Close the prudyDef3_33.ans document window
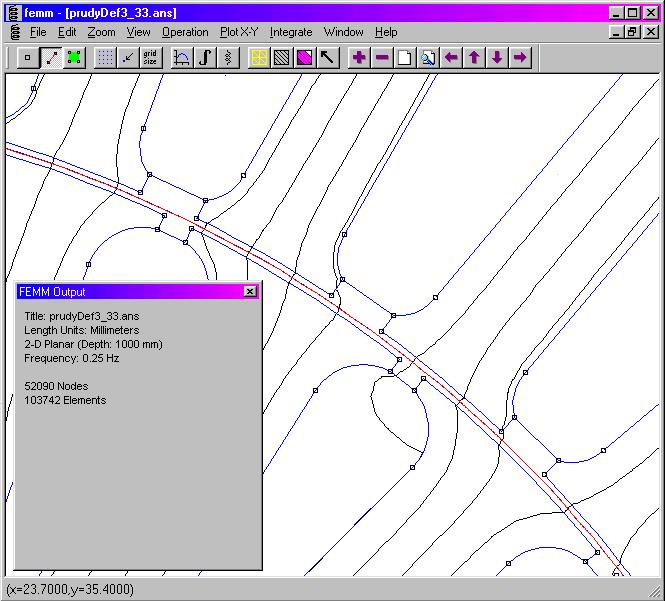This screenshot has height=601, width=665. pyautogui.click(x=651, y=32)
